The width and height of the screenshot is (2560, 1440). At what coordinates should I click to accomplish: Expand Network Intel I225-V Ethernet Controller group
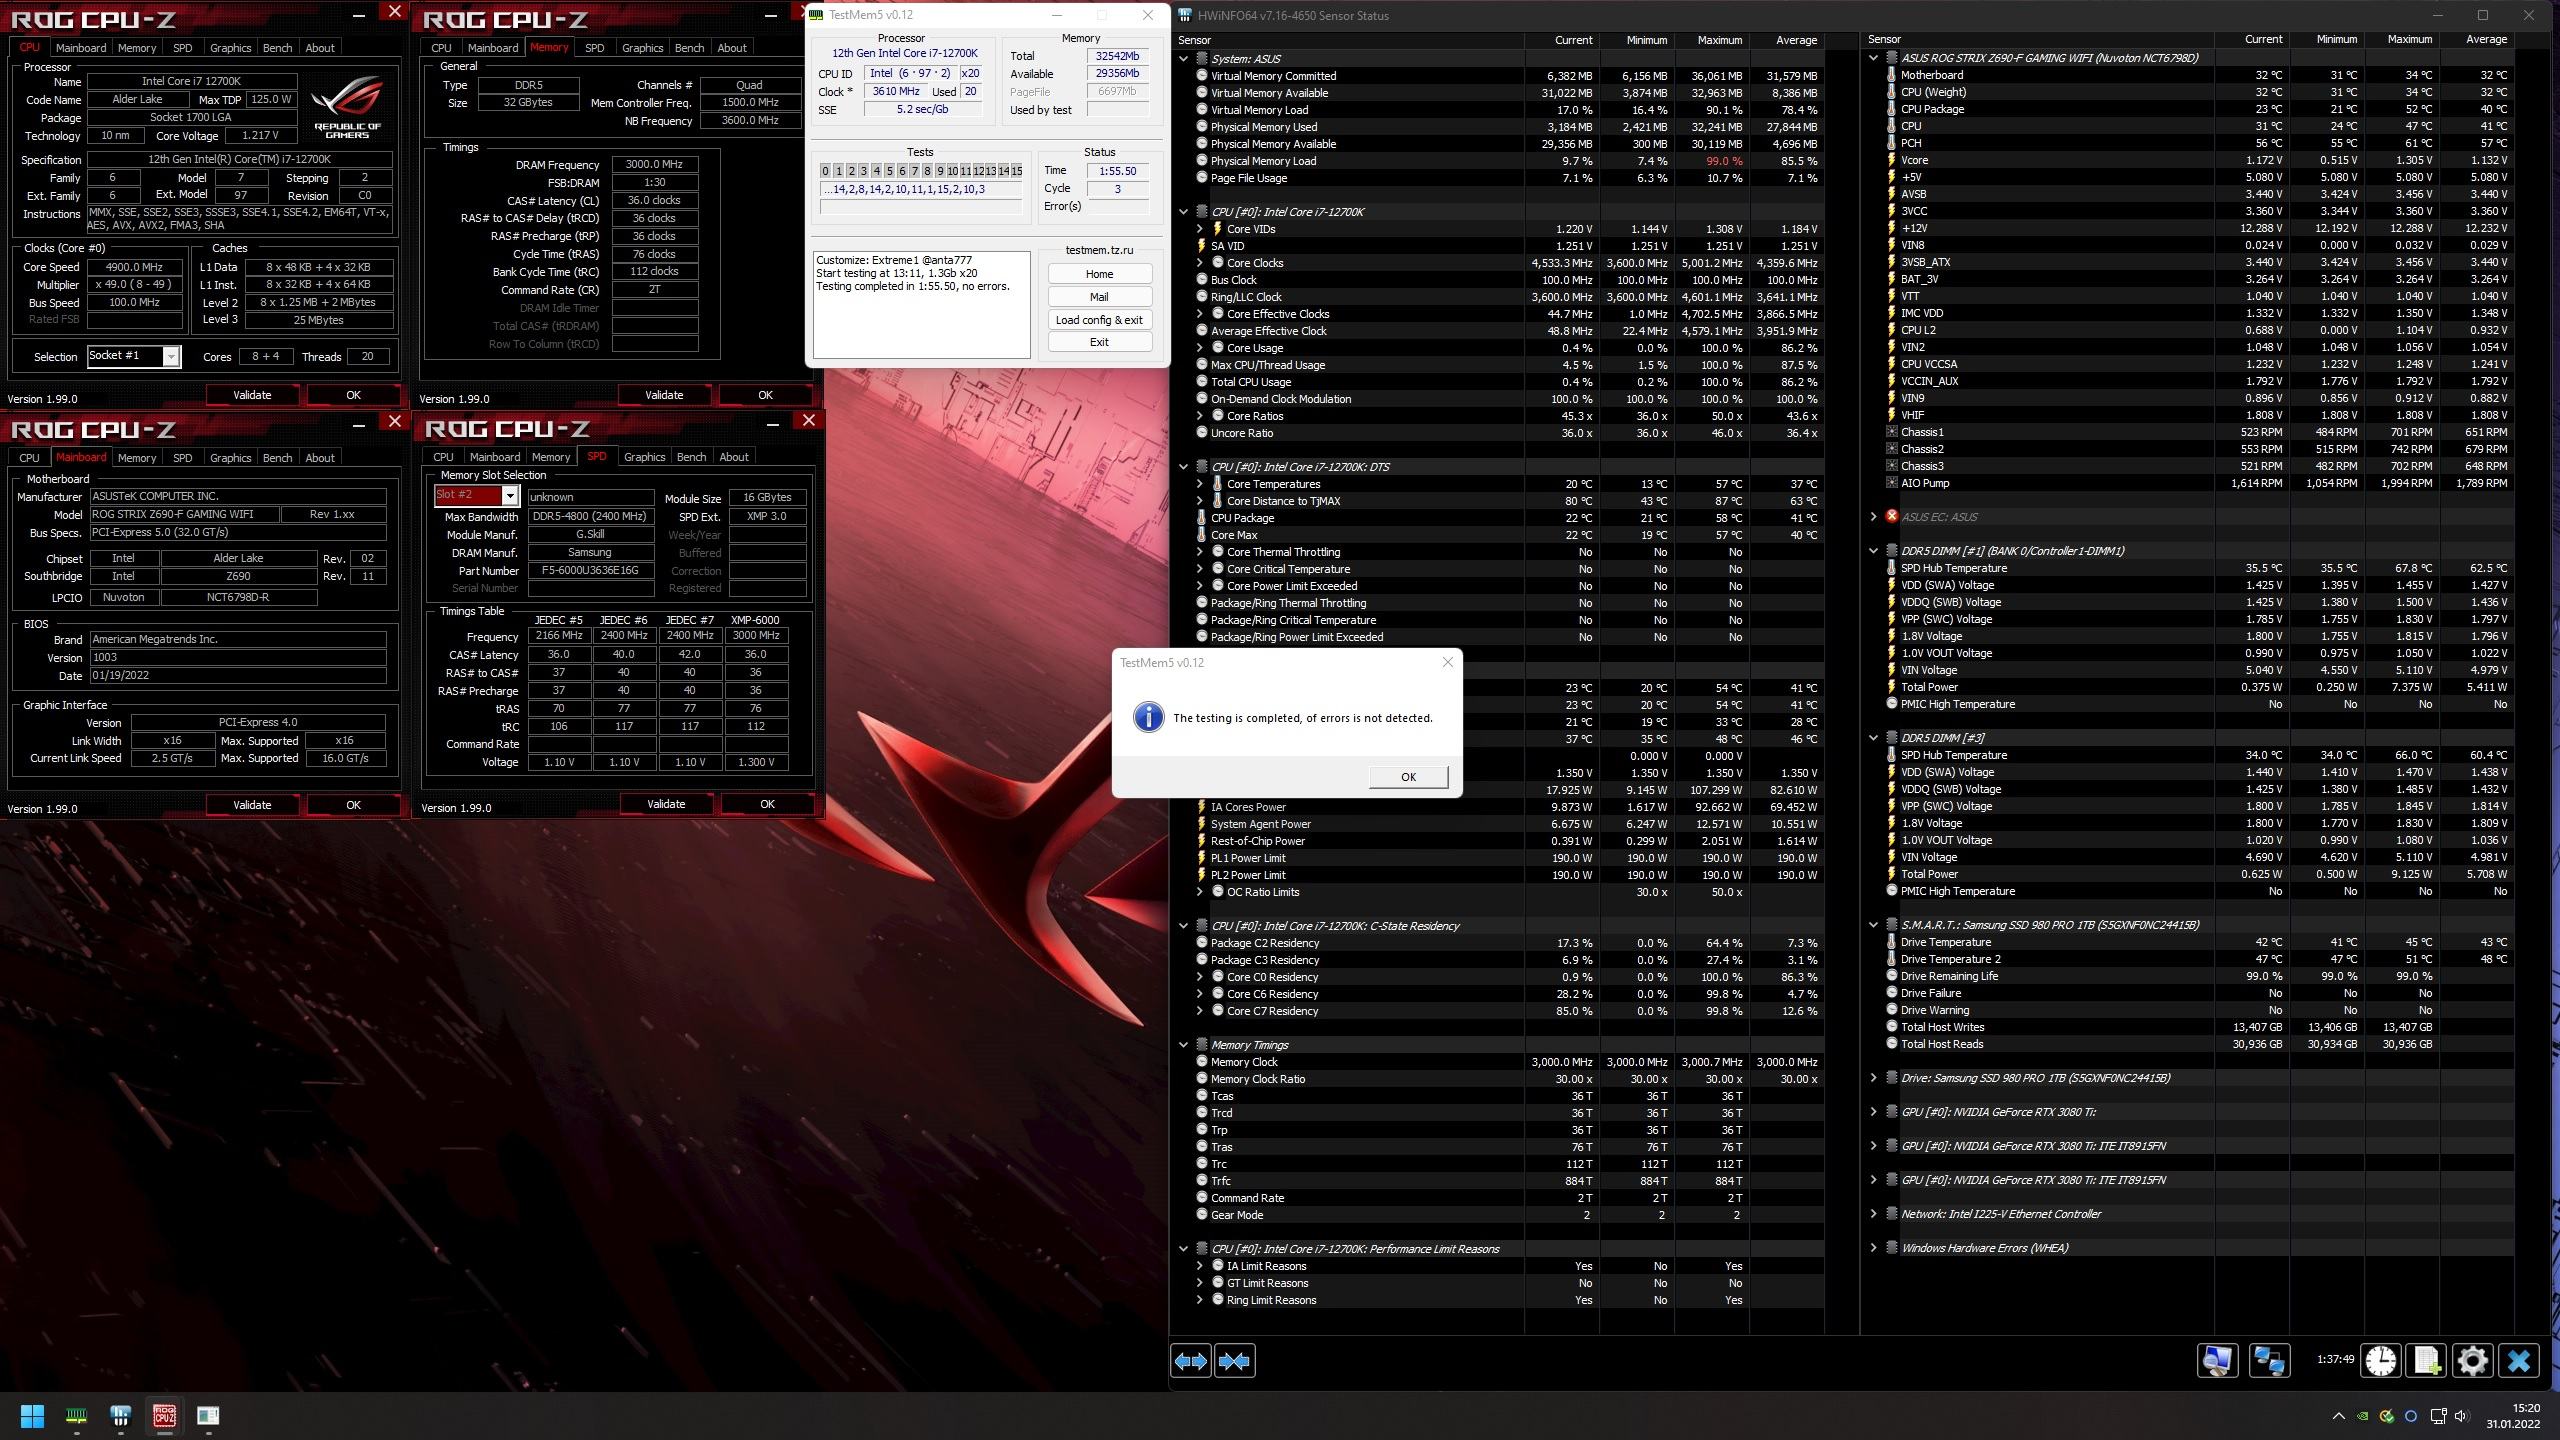[1873, 1214]
